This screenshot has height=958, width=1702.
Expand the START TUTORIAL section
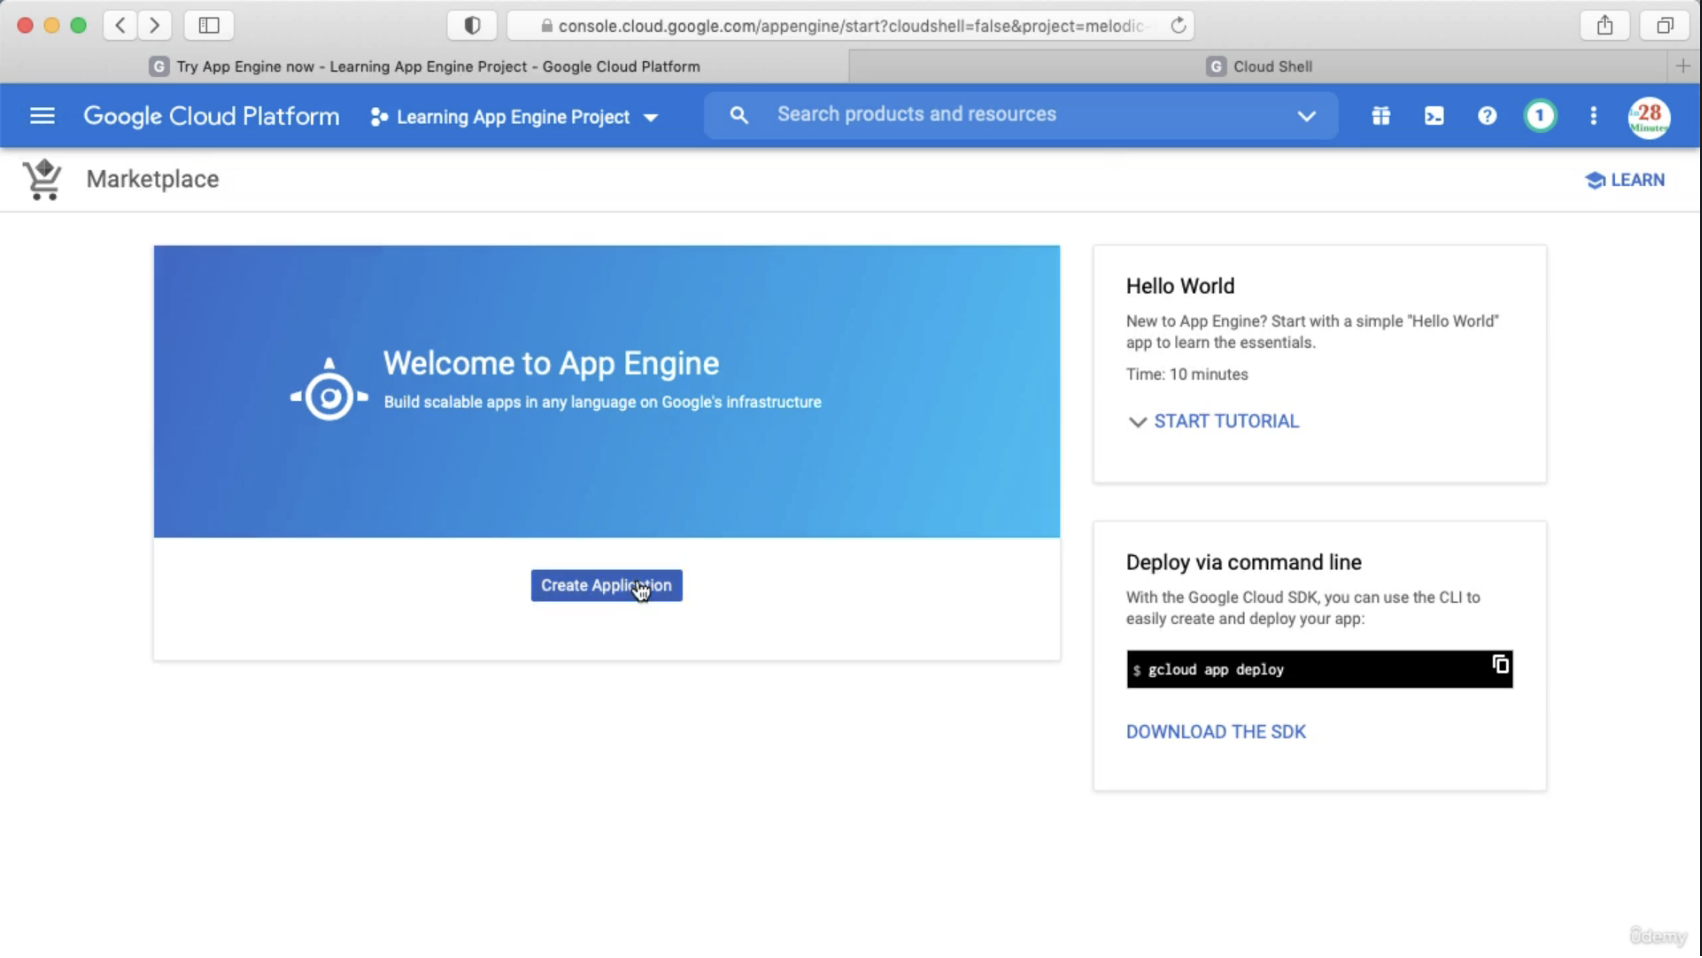pos(1213,421)
